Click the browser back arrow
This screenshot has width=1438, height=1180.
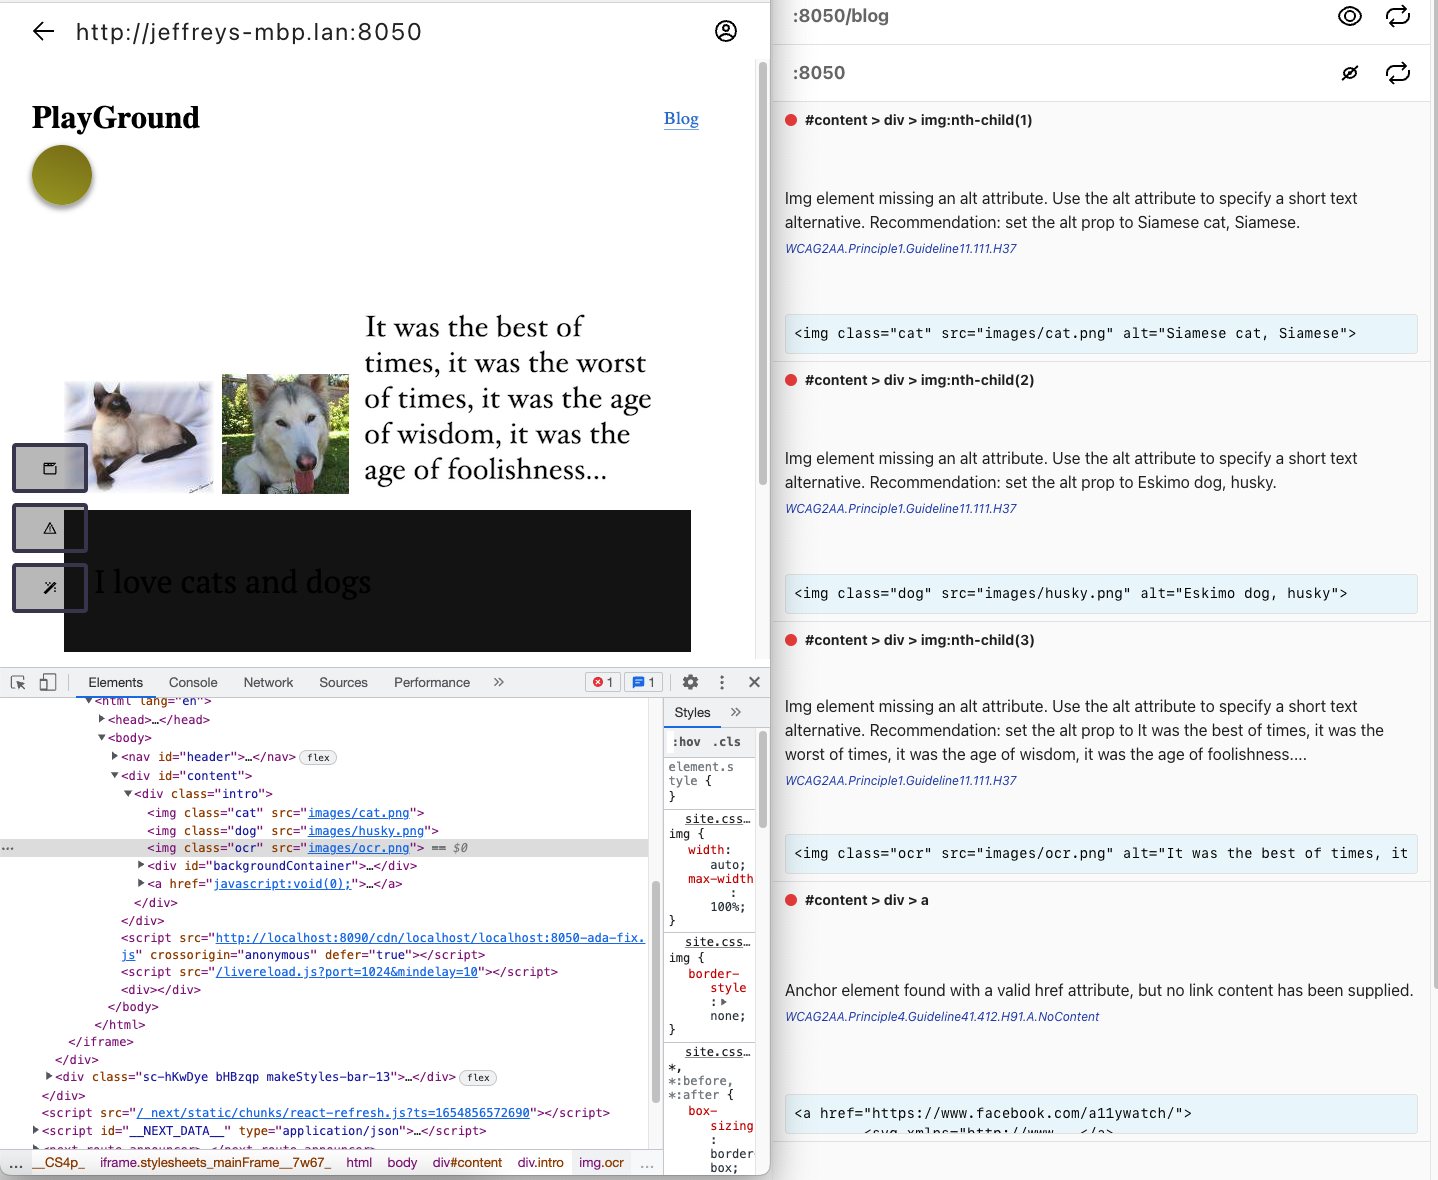tap(42, 31)
